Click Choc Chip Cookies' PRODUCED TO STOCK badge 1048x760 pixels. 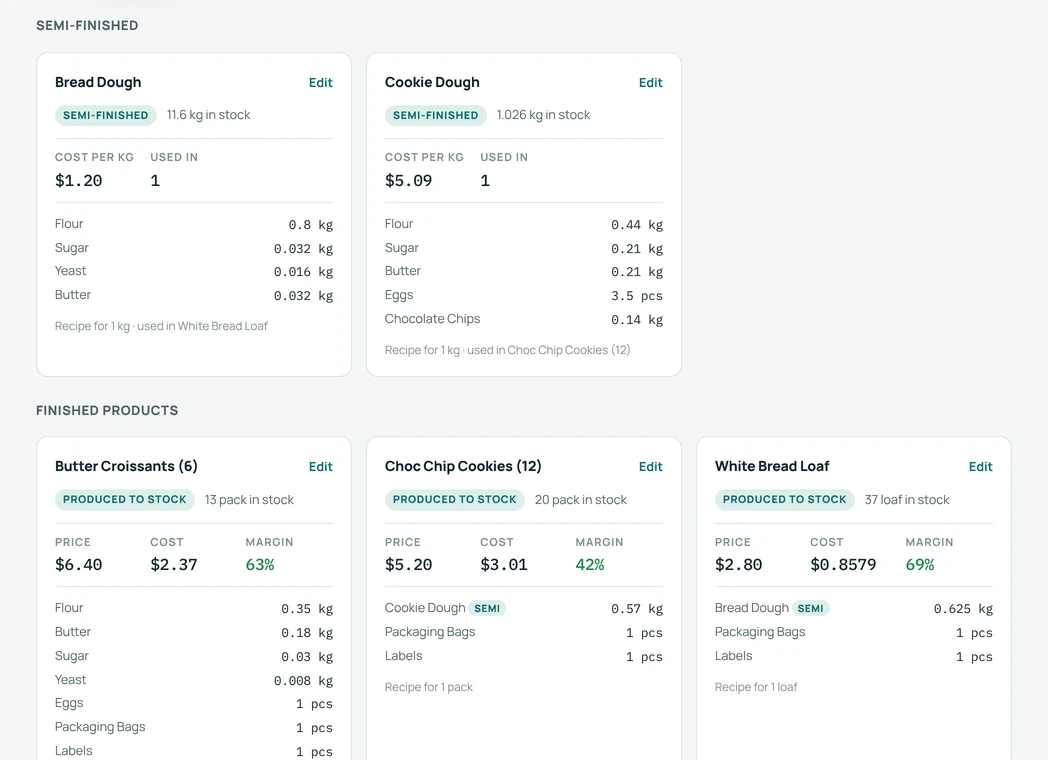(454, 499)
